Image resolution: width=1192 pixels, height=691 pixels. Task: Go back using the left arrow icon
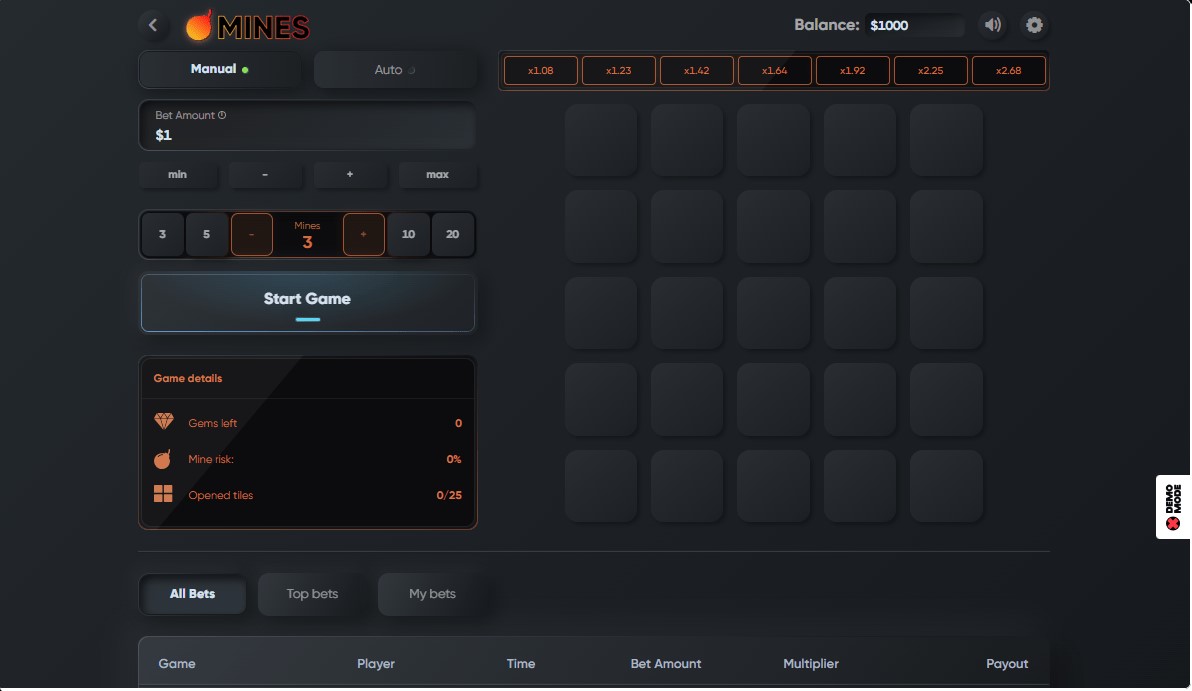click(153, 25)
